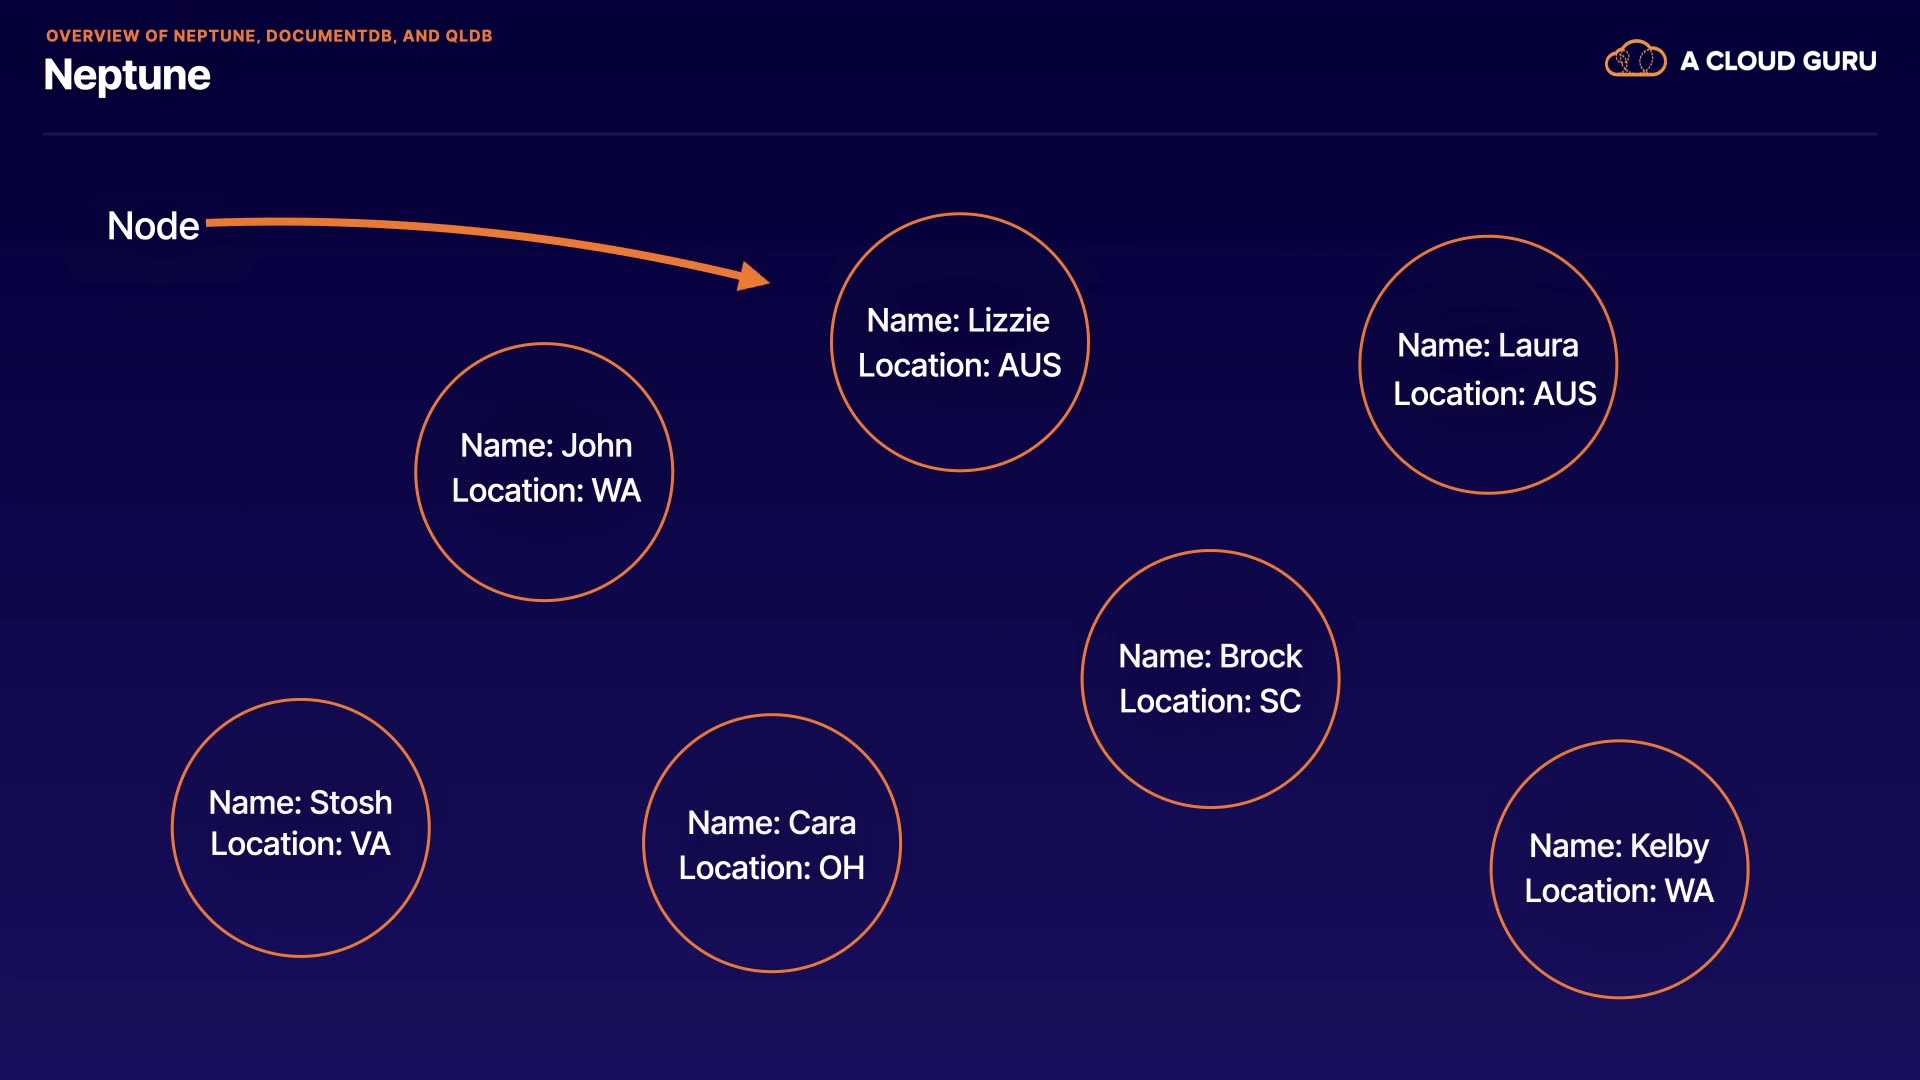Image resolution: width=1920 pixels, height=1080 pixels.
Task: Click the orange arrowhead pointing to Lizzie
Action: point(753,276)
